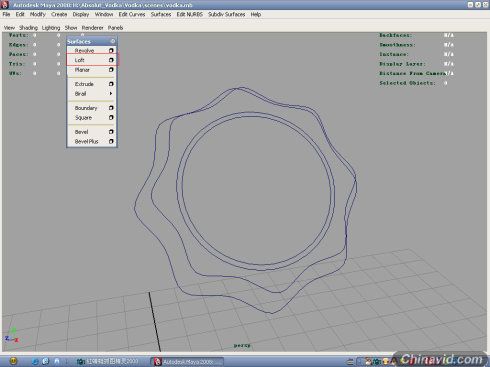Viewport: 490px width, 367px height.
Task: Open the Subdiv Surfaces menu
Action: coord(226,14)
